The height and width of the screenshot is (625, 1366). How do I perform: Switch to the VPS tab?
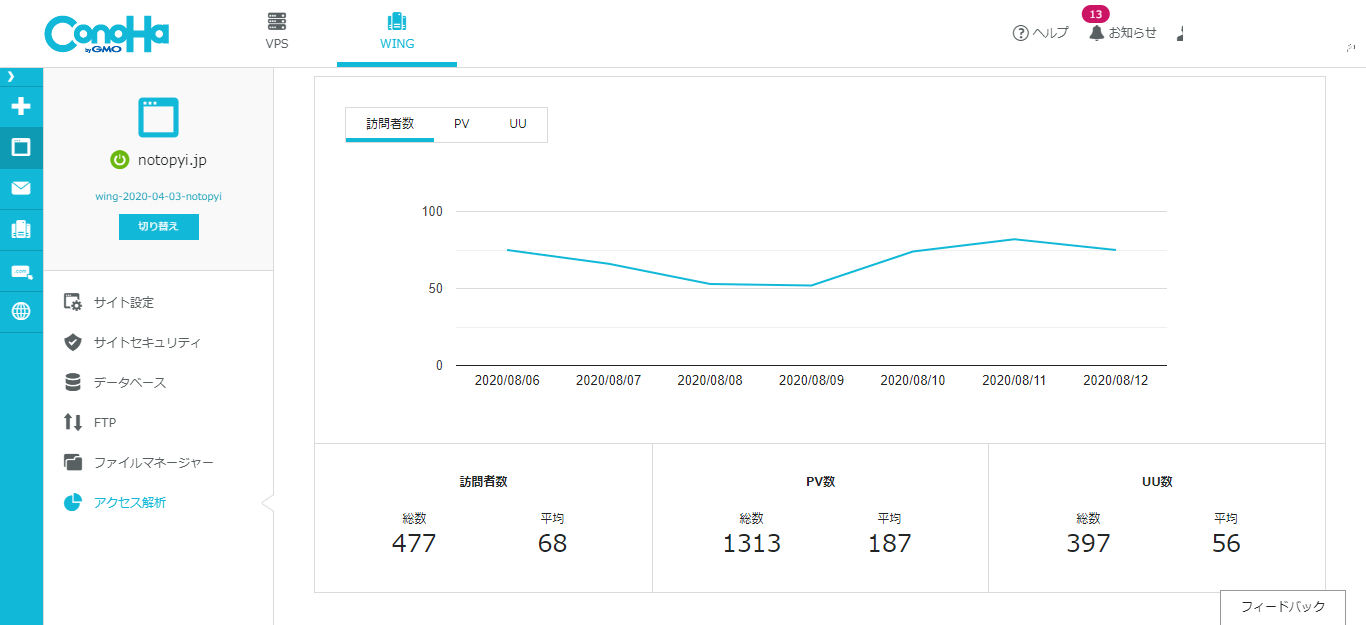click(277, 32)
